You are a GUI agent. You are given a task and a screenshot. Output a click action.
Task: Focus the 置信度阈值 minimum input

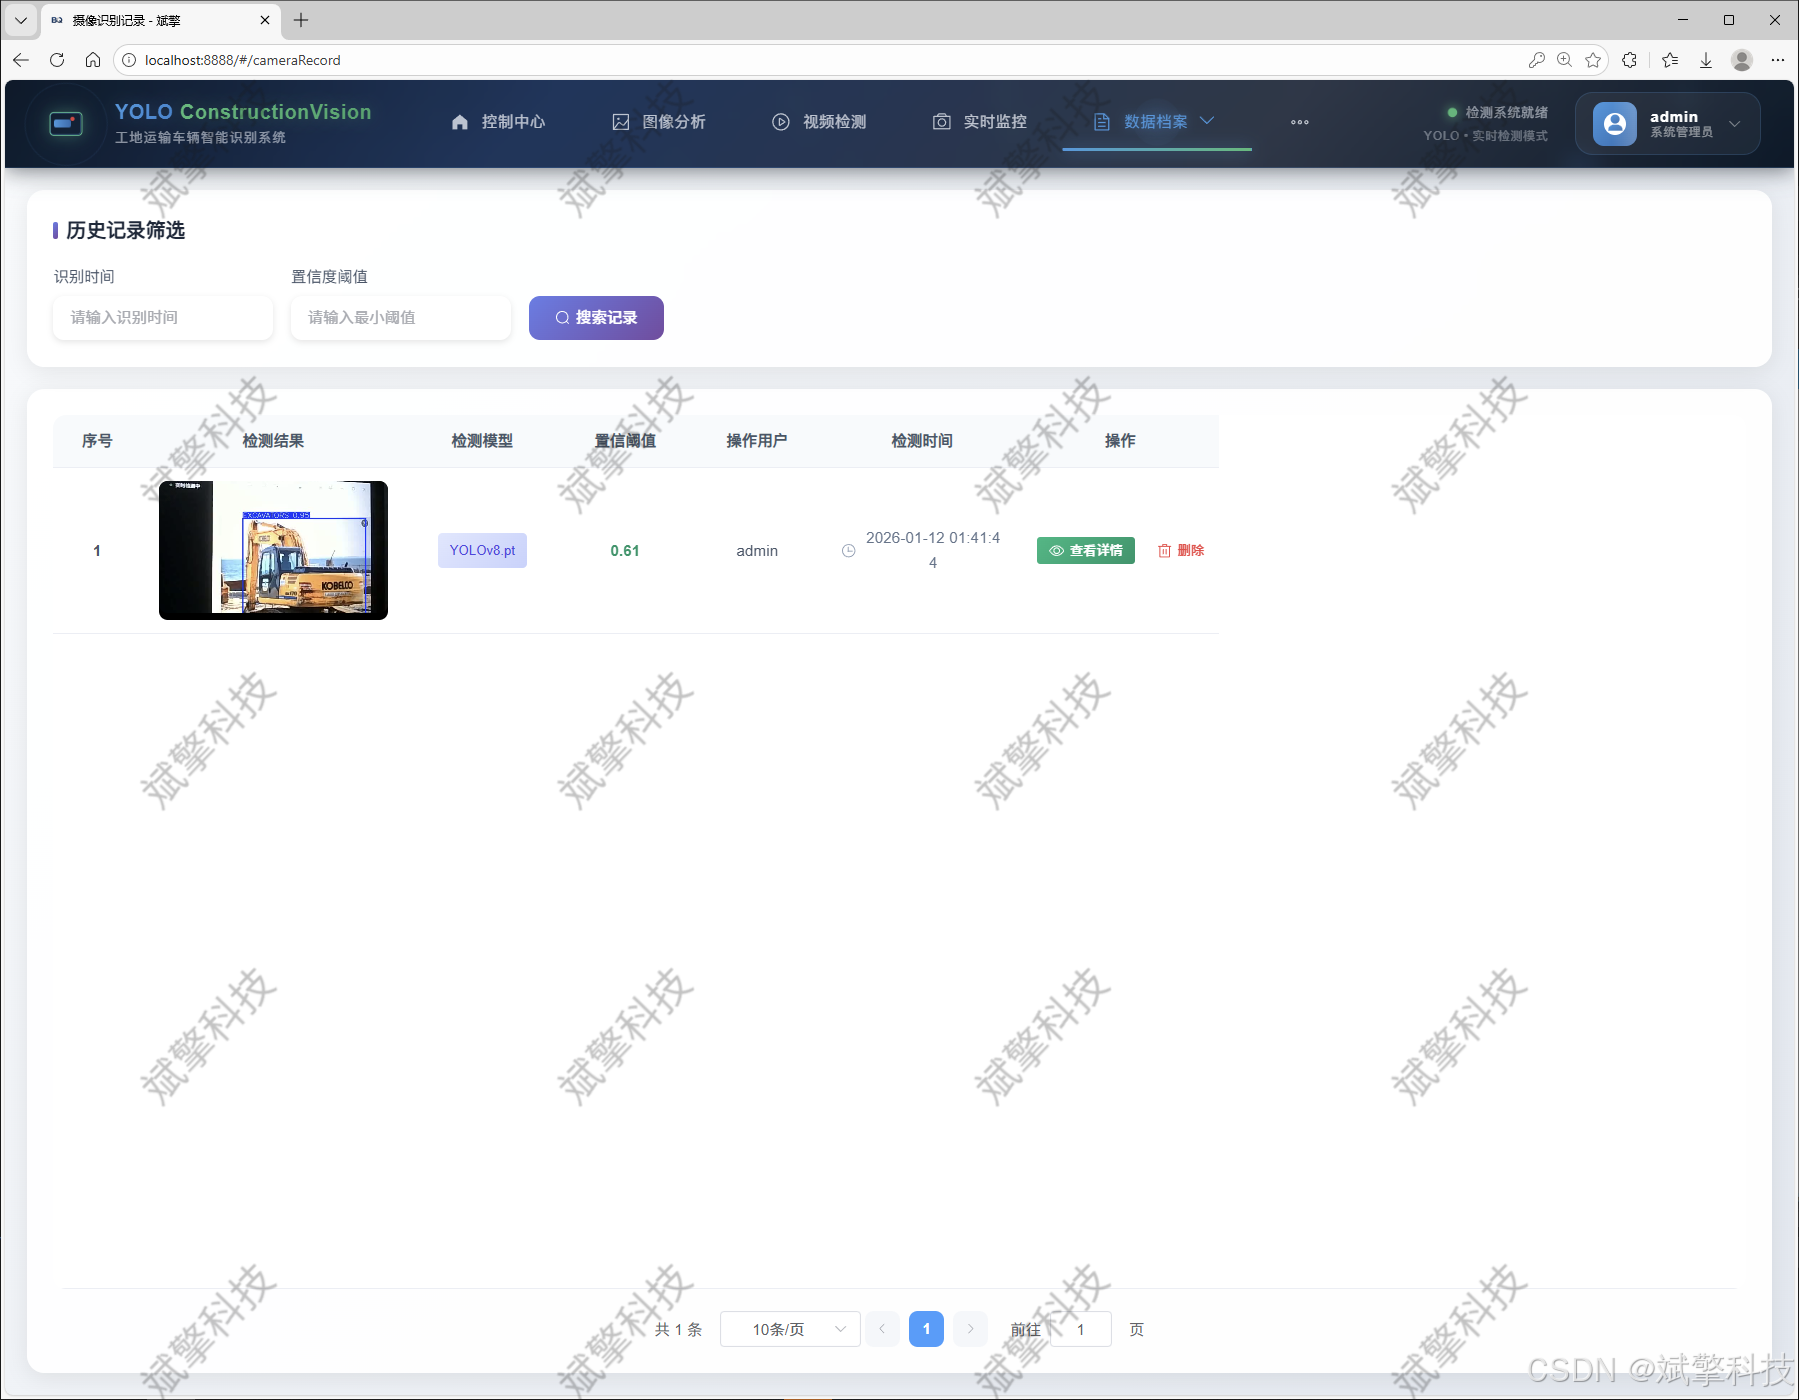[x=401, y=318]
